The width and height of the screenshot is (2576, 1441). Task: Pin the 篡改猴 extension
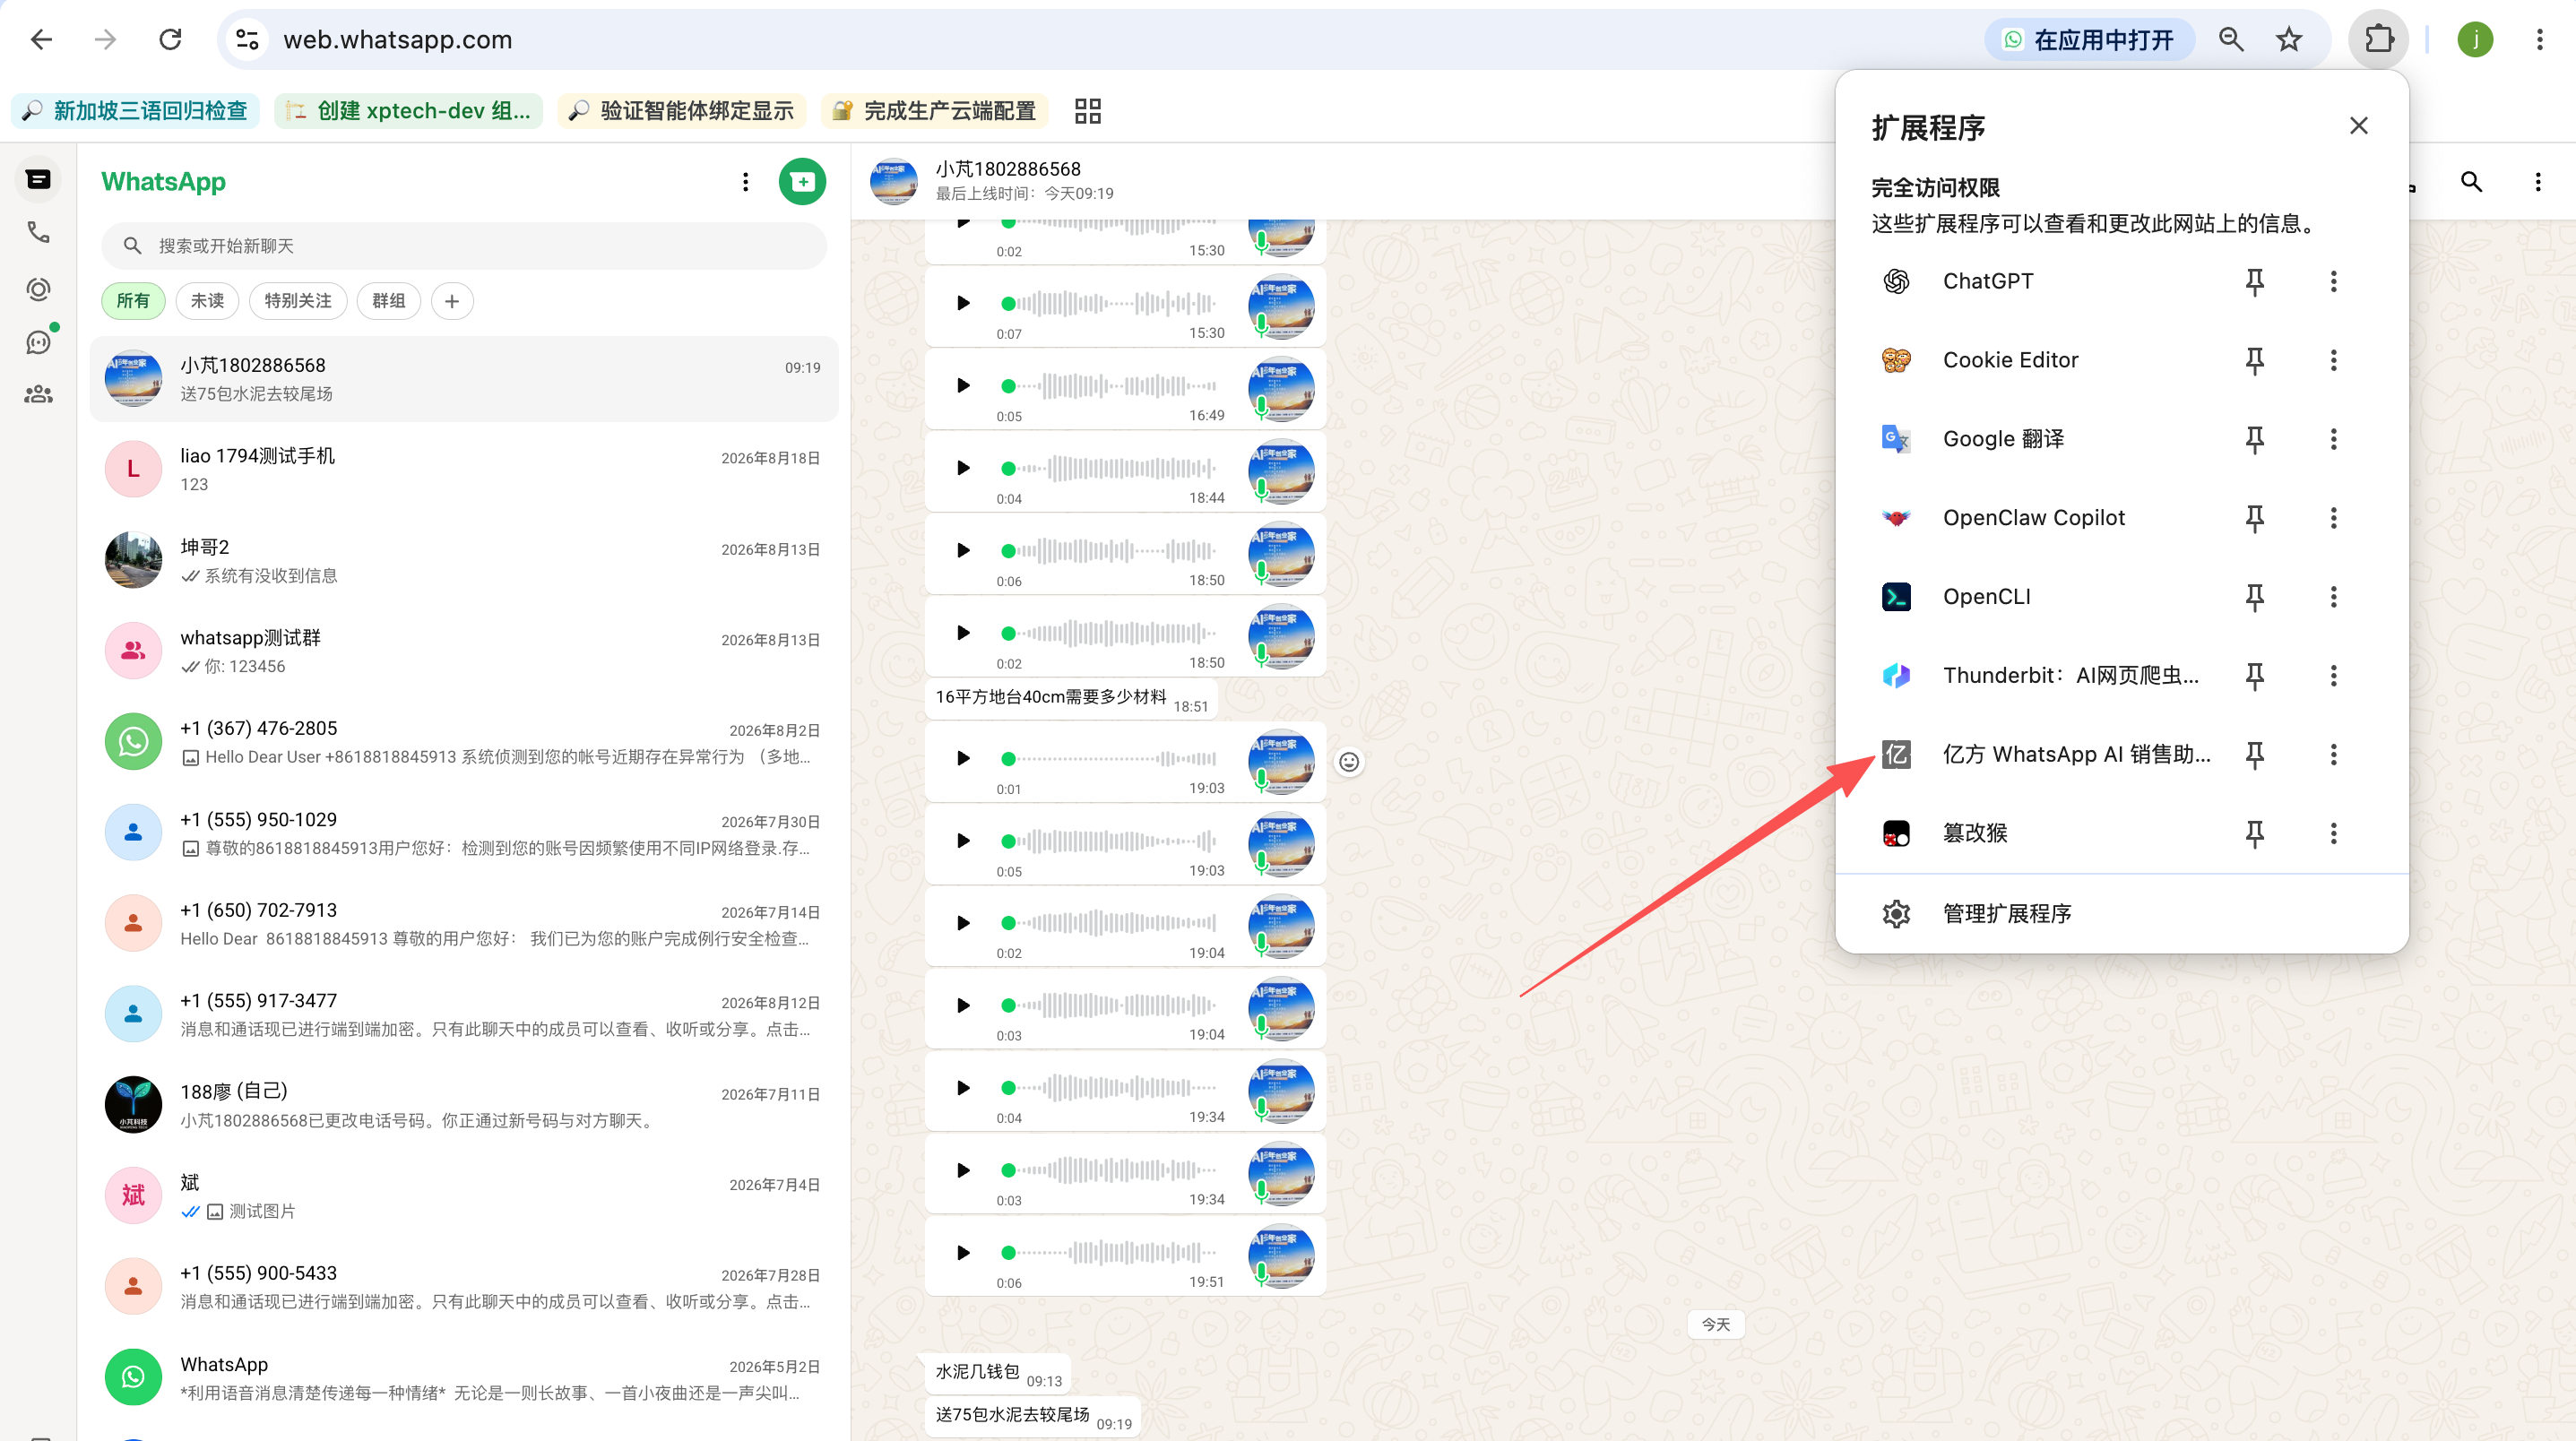pos(2254,834)
